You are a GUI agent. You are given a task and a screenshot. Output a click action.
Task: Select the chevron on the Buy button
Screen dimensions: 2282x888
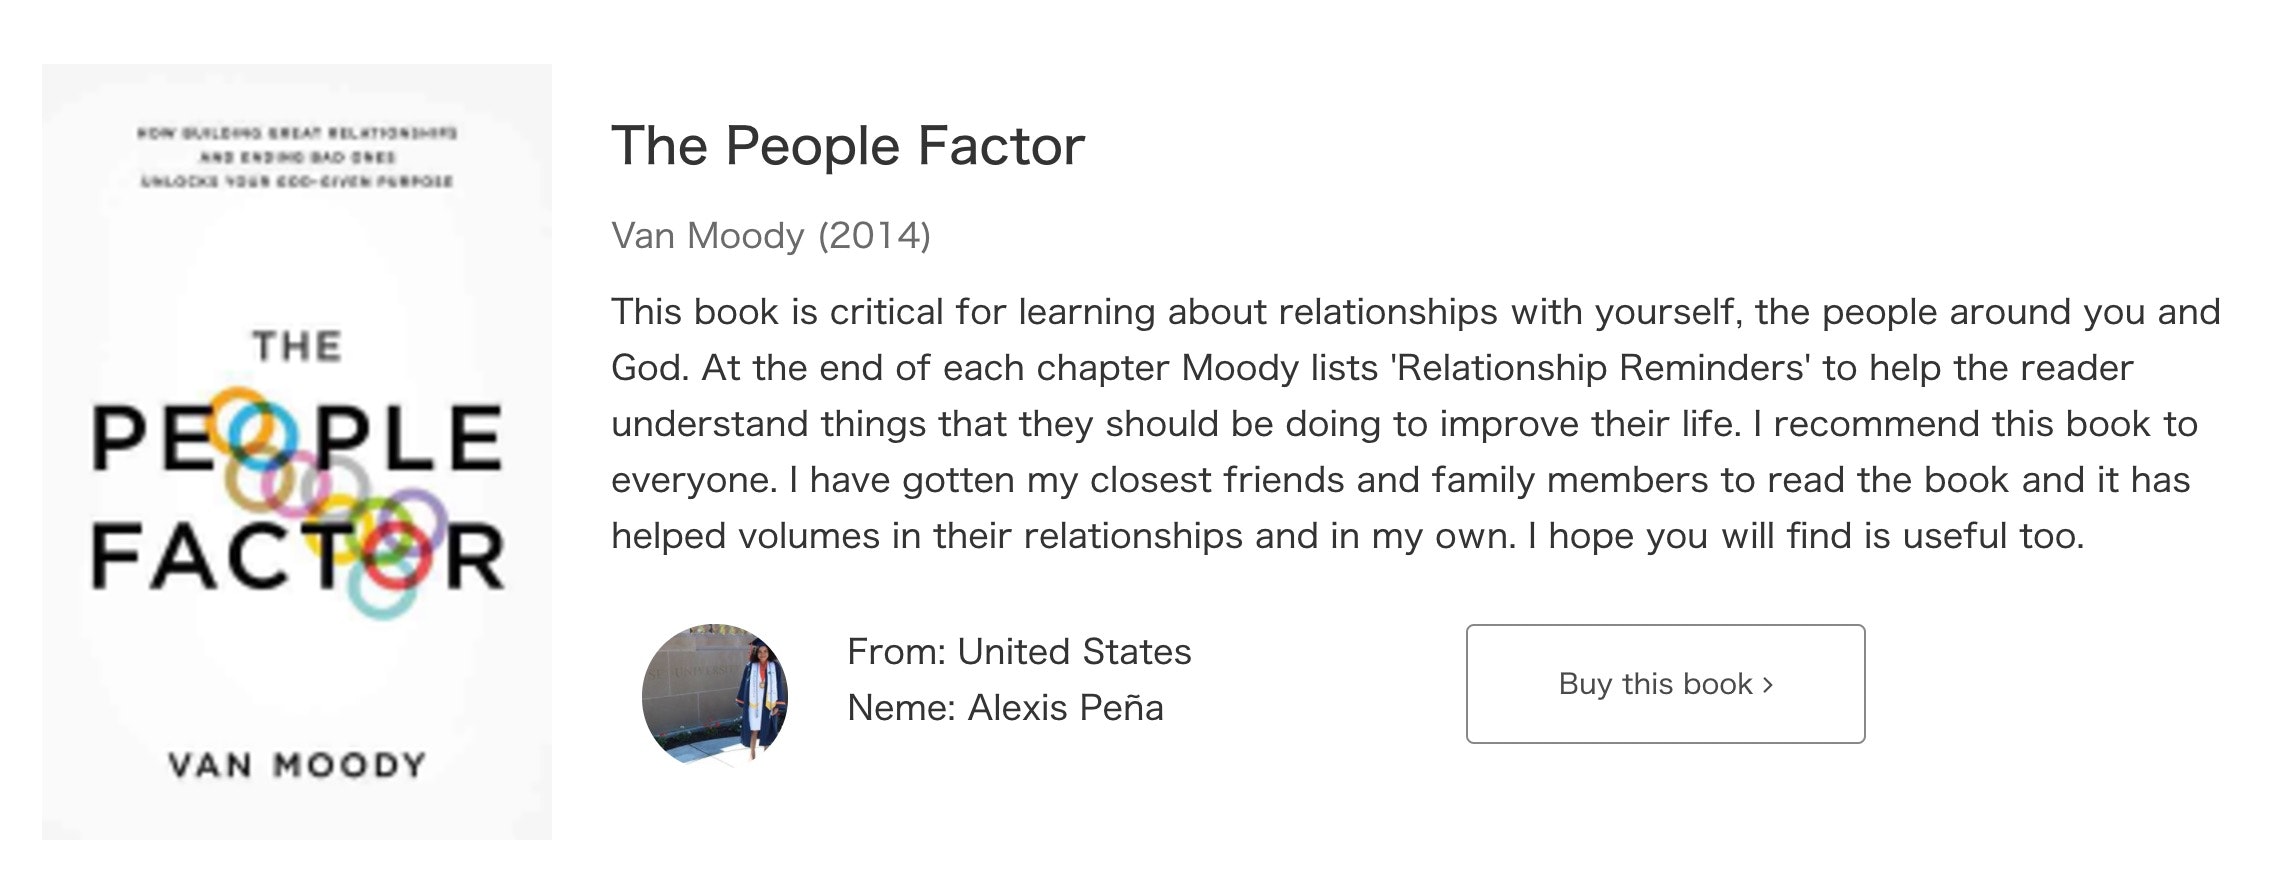click(x=1769, y=685)
